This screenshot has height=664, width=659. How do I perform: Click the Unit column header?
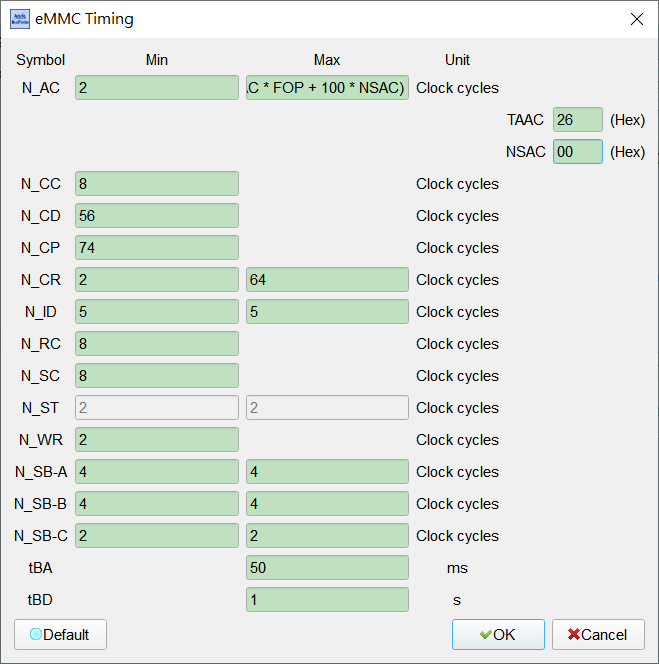(457, 60)
